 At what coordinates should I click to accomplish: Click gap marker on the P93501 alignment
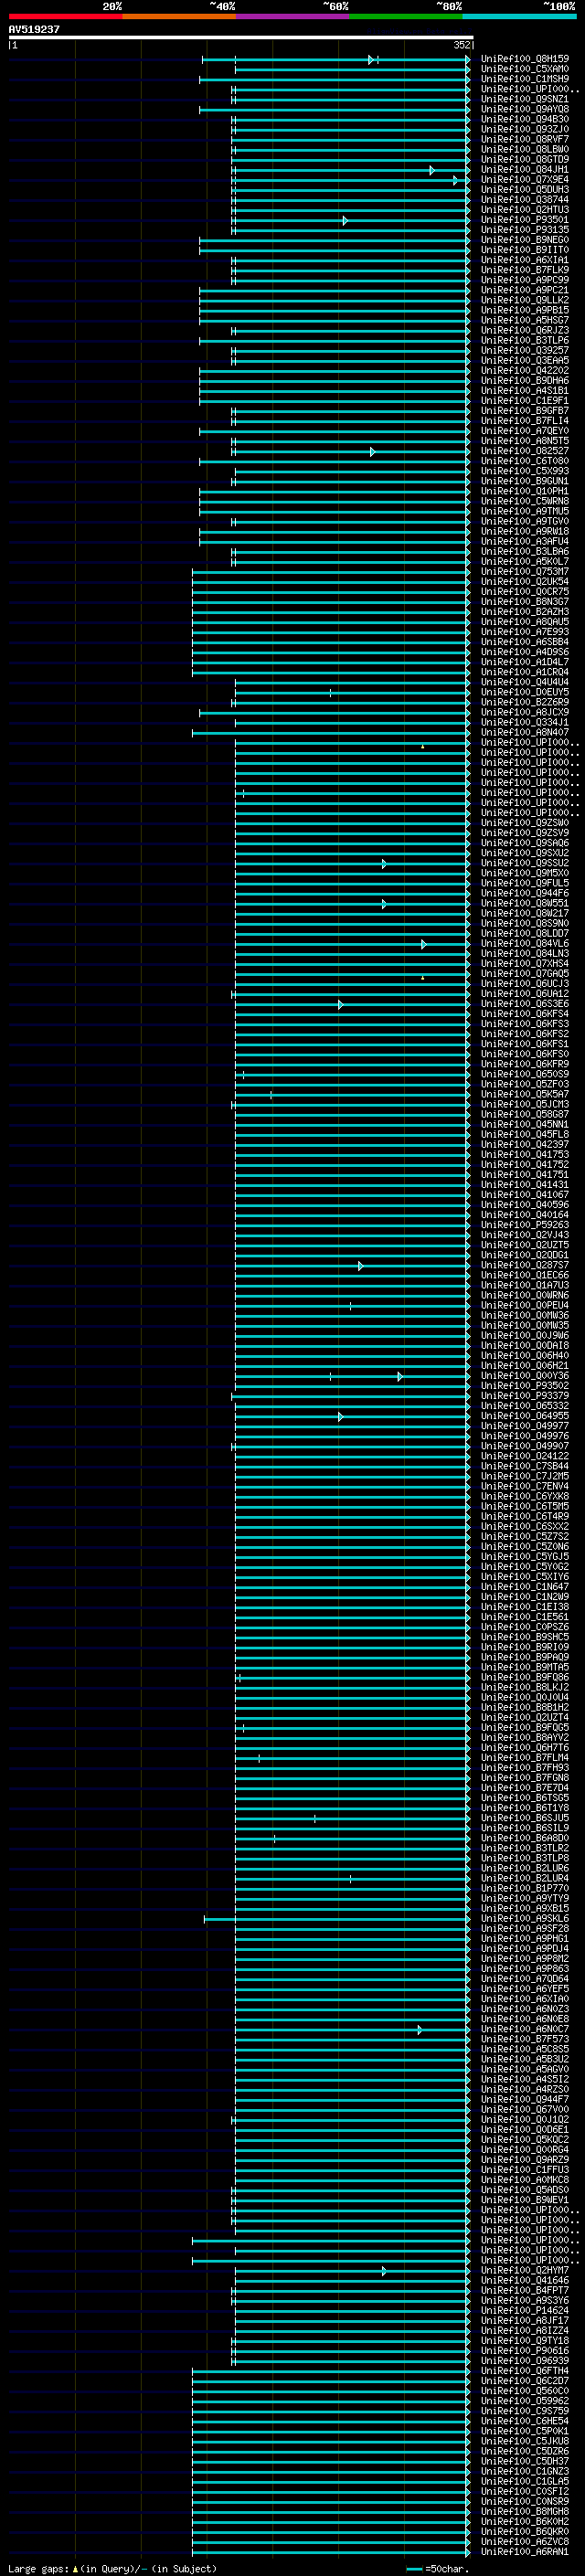tap(345, 221)
